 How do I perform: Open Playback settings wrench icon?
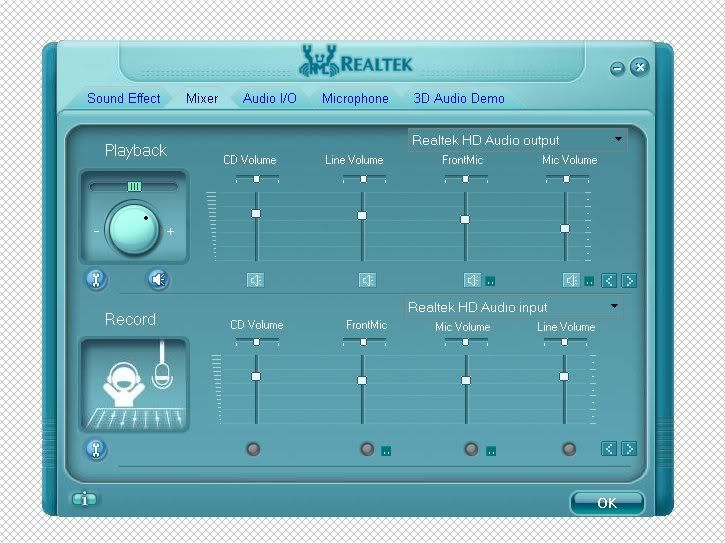(x=96, y=279)
